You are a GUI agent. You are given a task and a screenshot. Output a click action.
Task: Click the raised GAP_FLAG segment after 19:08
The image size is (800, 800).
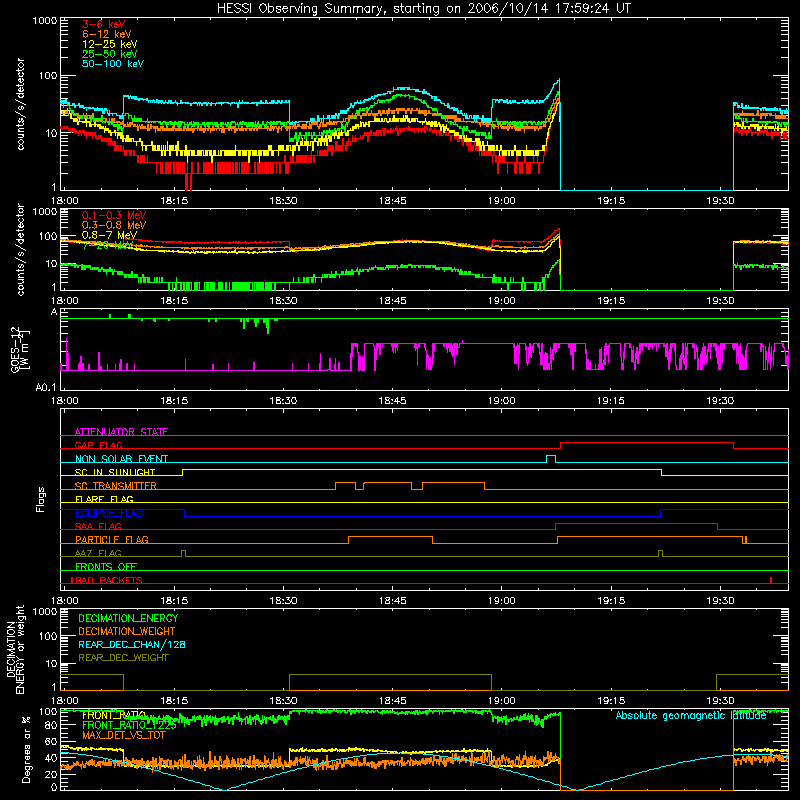tap(647, 442)
